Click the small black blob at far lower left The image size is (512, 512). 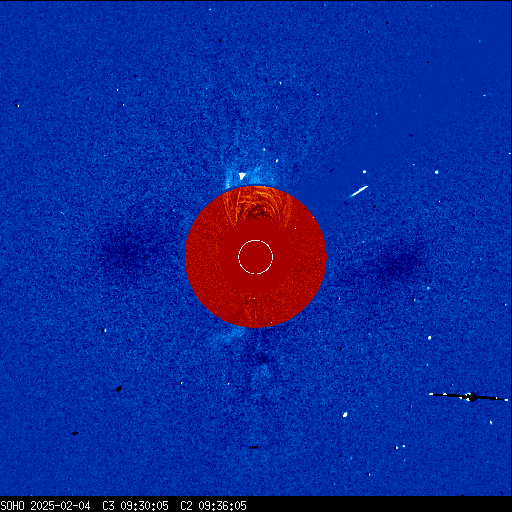pos(75,433)
